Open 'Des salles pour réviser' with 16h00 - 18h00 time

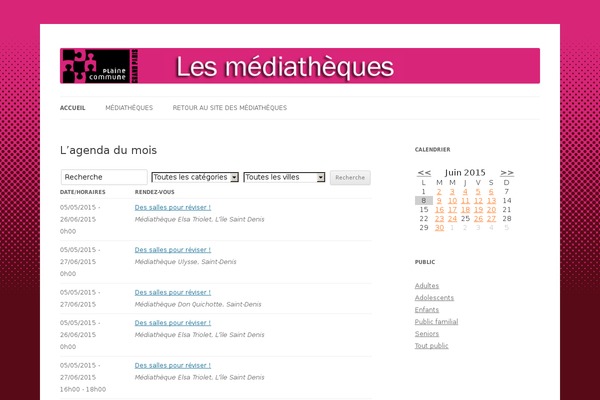click(173, 366)
